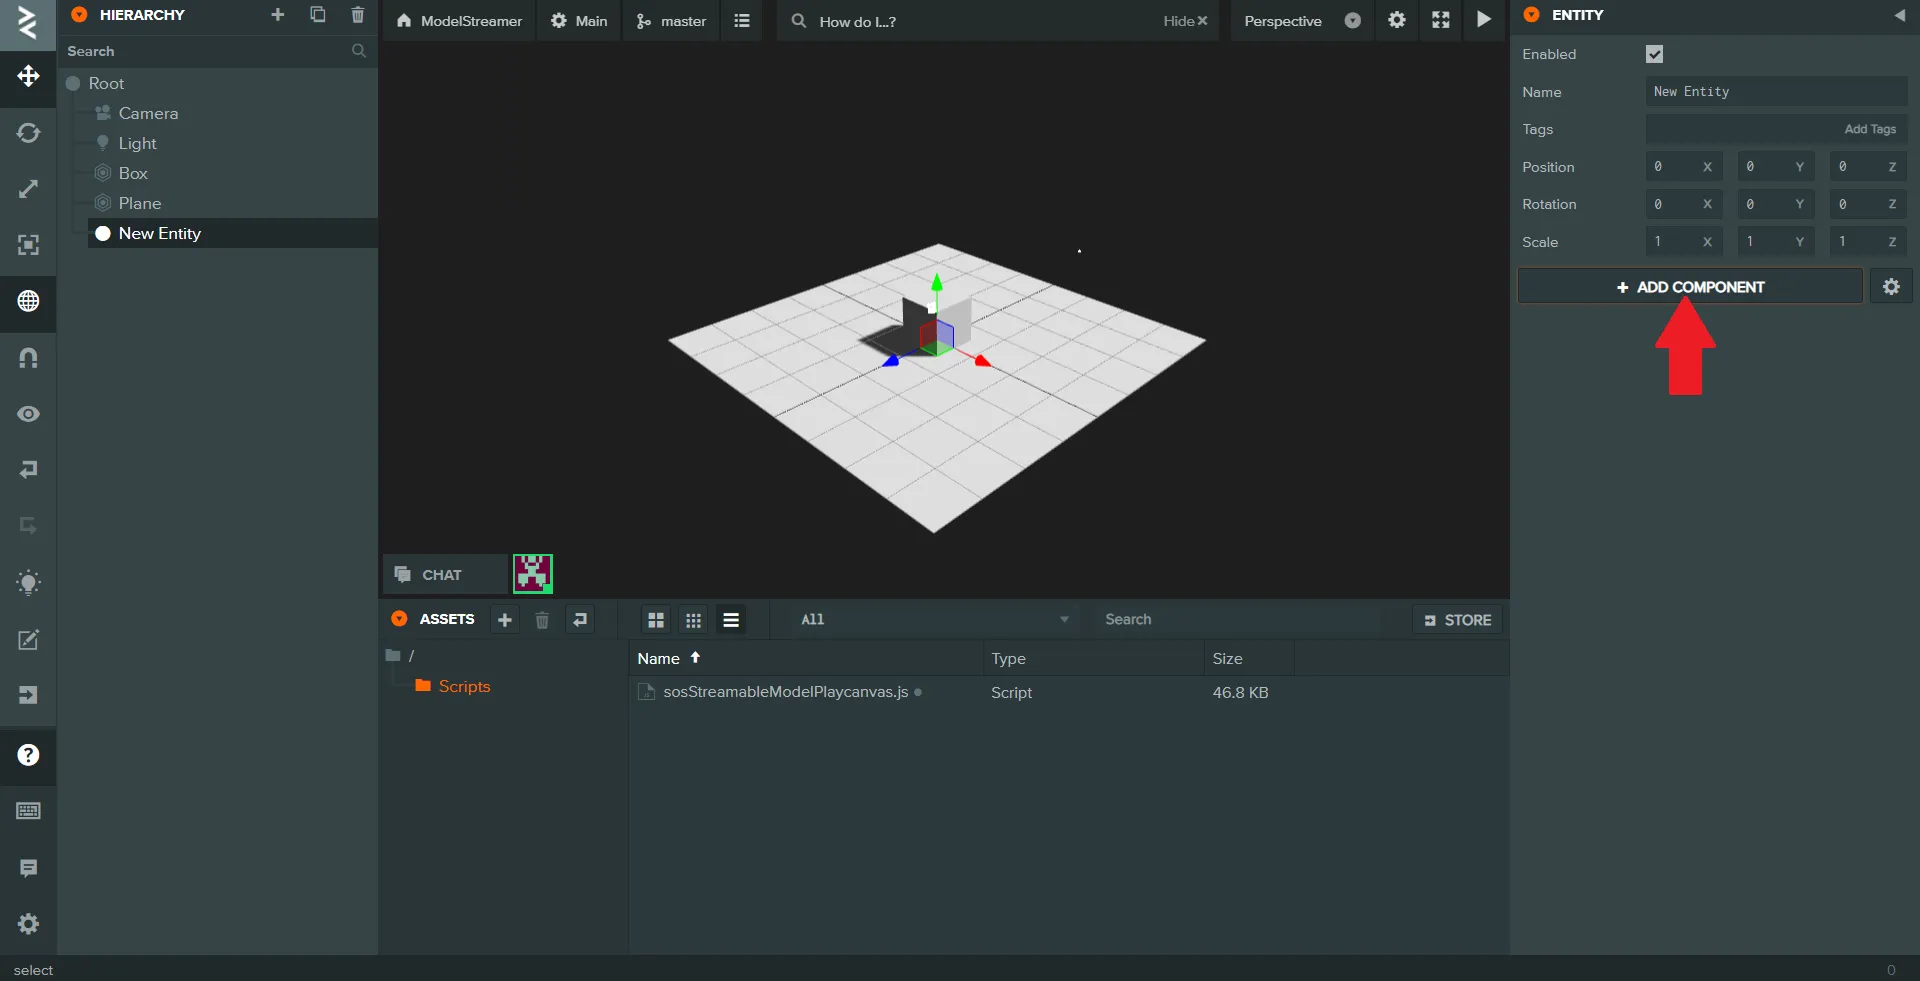The width and height of the screenshot is (1920, 981).
Task: Open the master branch menu
Action: [x=672, y=21]
